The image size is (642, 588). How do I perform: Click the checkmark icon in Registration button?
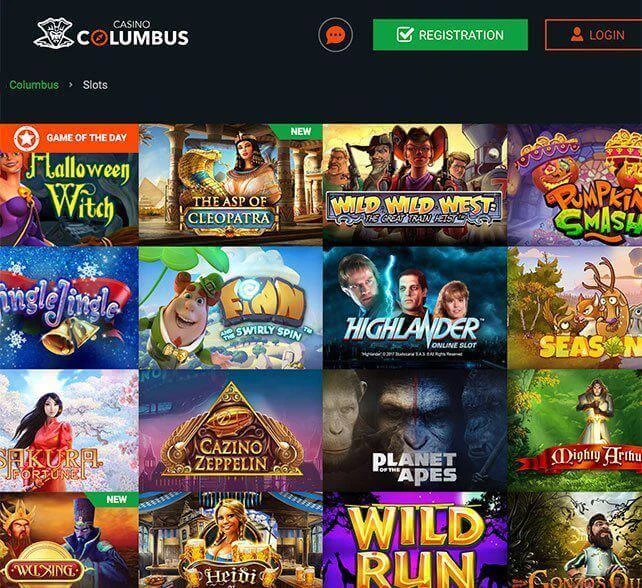[x=405, y=35]
